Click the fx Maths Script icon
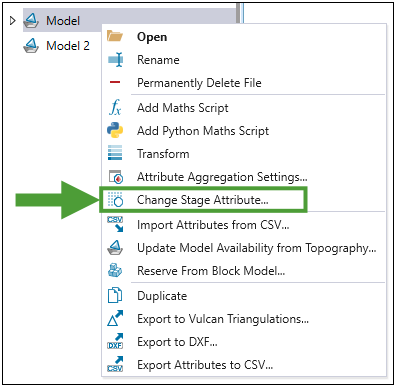Image resolution: width=395 pixels, height=387 pixels. [x=115, y=107]
